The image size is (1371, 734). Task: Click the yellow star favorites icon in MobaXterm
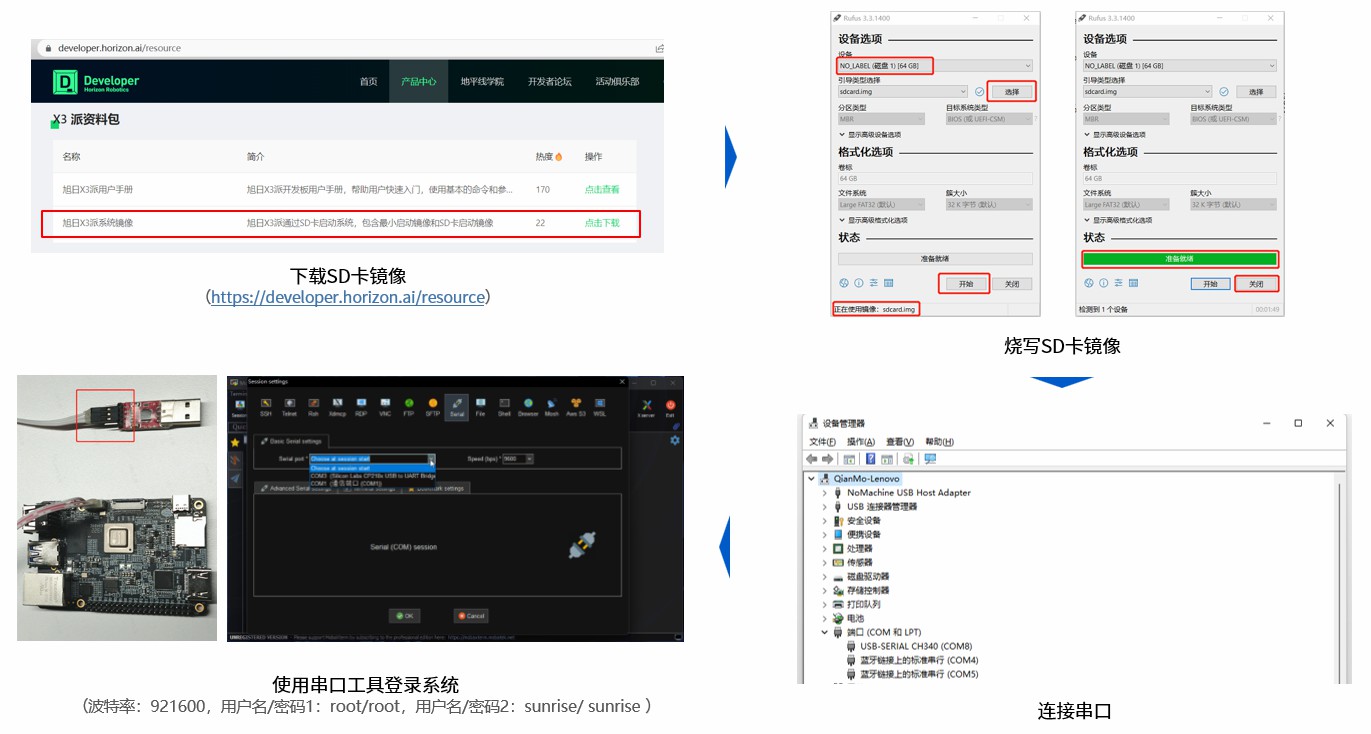click(234, 441)
